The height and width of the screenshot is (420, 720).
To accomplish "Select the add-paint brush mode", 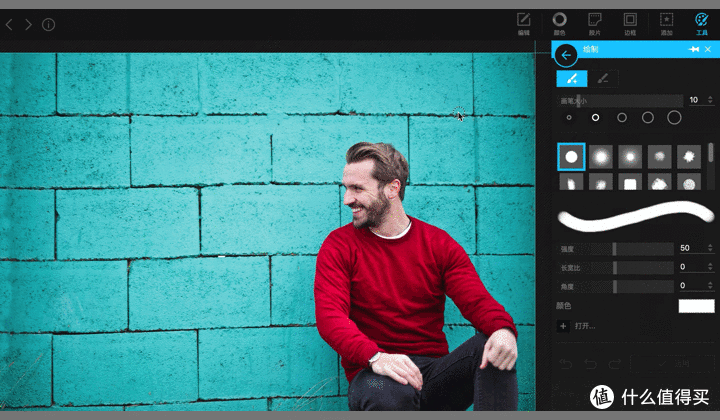I will click(x=572, y=78).
